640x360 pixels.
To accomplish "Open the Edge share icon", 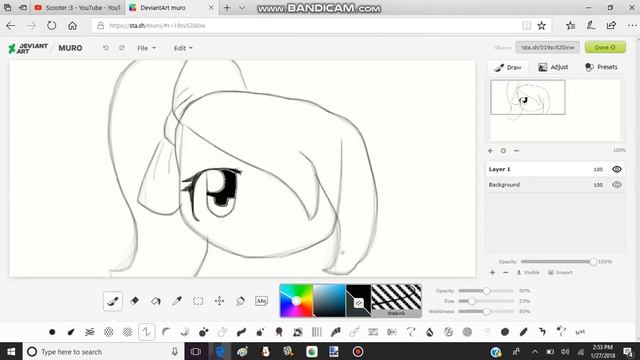I will [x=611, y=26].
